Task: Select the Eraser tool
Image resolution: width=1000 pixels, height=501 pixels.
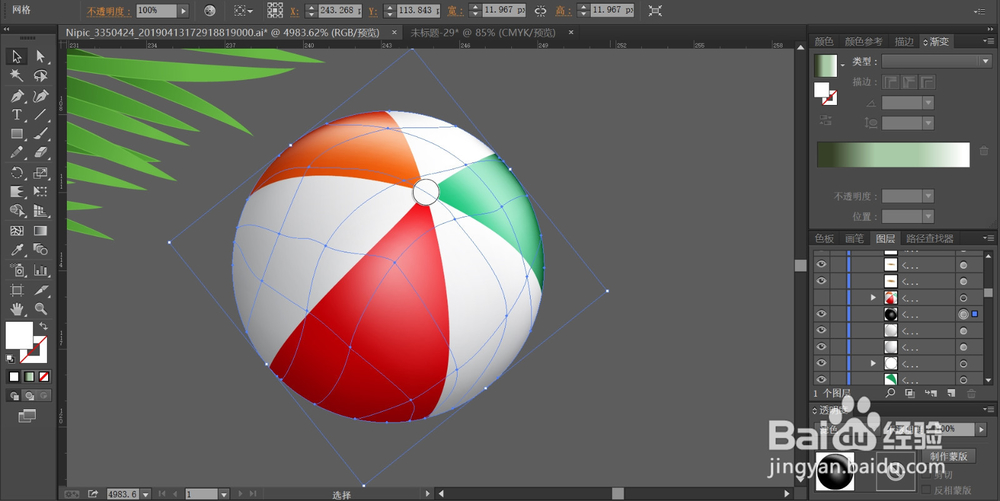Action: [x=41, y=153]
